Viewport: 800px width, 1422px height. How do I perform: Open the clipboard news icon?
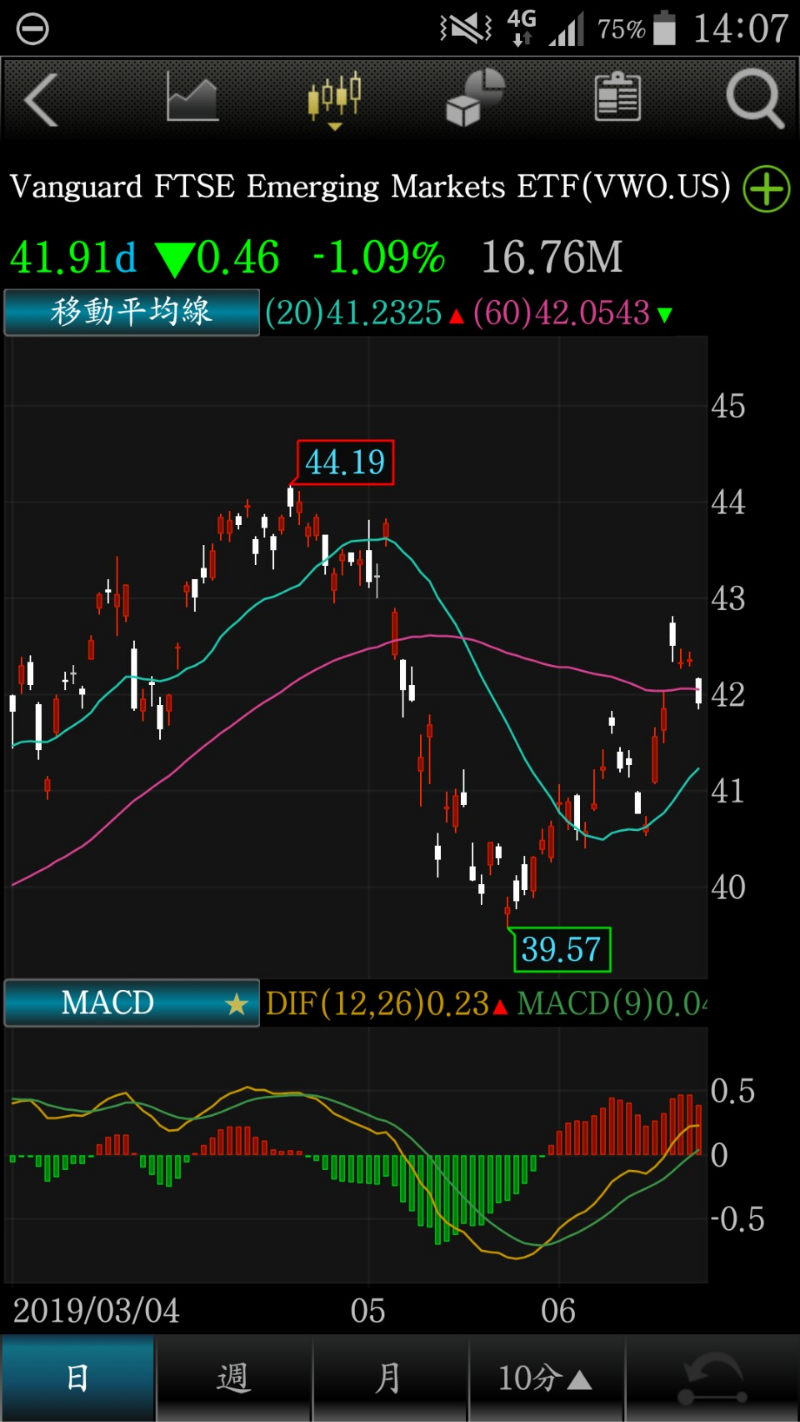(617, 98)
